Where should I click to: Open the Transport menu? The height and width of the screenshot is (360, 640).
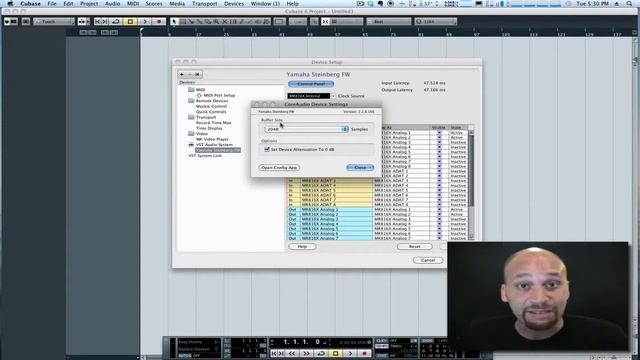pyautogui.click(x=204, y=4)
